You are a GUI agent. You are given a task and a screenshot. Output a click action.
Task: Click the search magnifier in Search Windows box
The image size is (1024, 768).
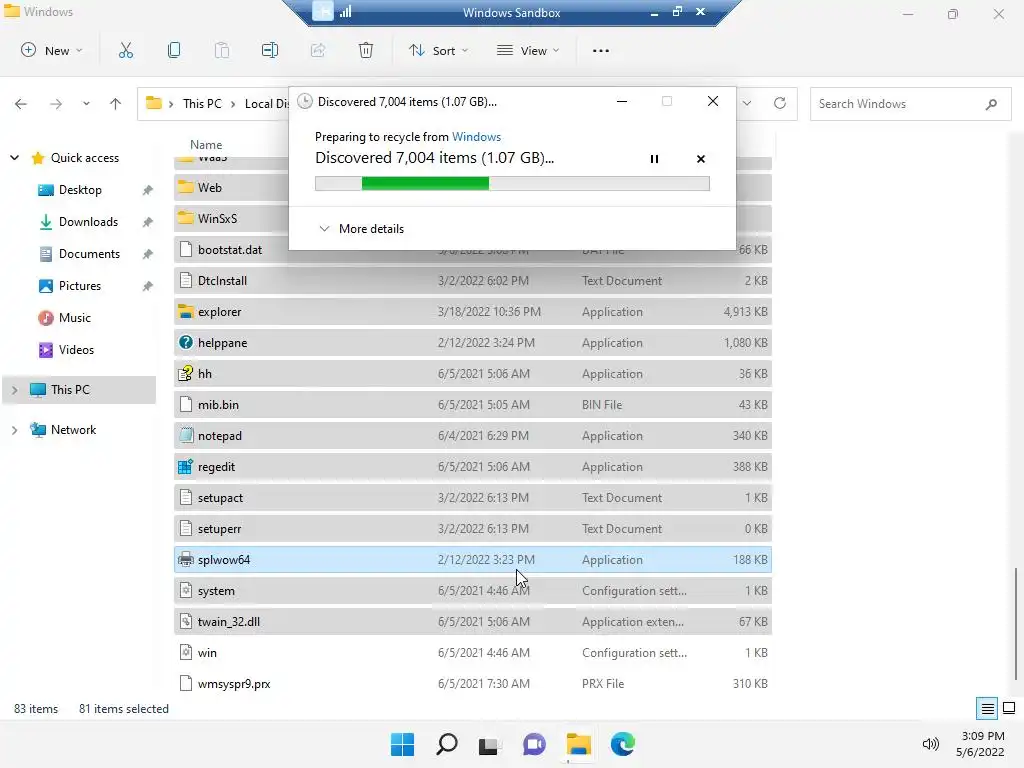(x=991, y=104)
